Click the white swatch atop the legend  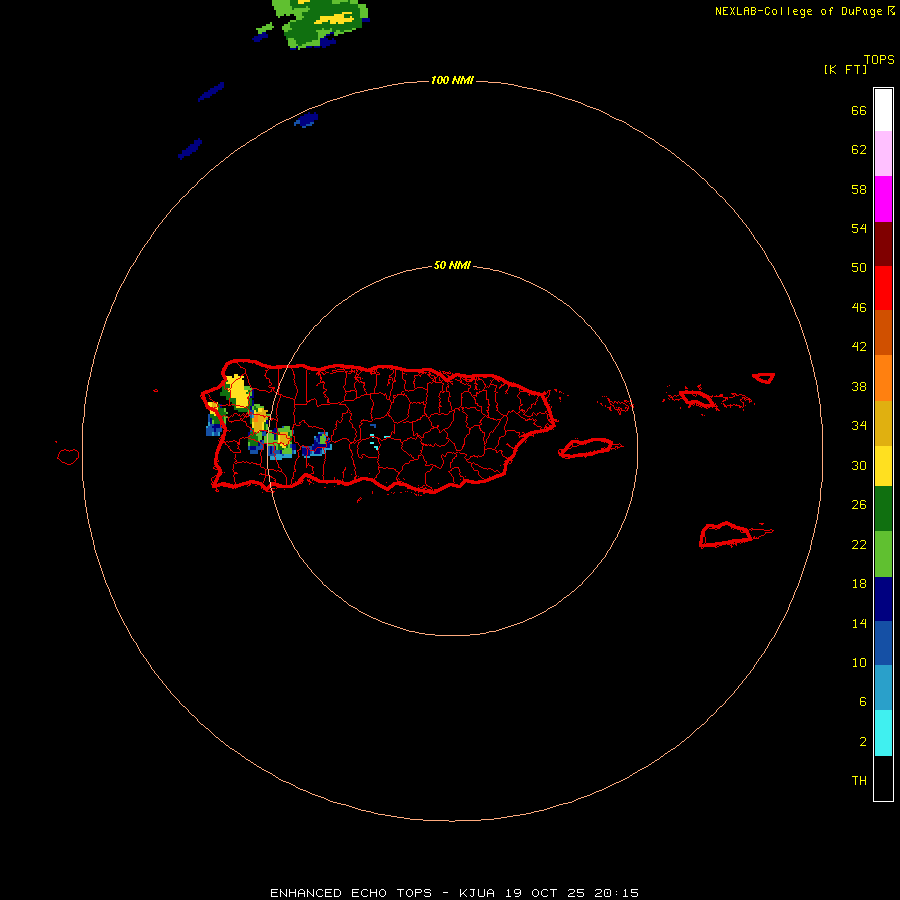click(883, 110)
